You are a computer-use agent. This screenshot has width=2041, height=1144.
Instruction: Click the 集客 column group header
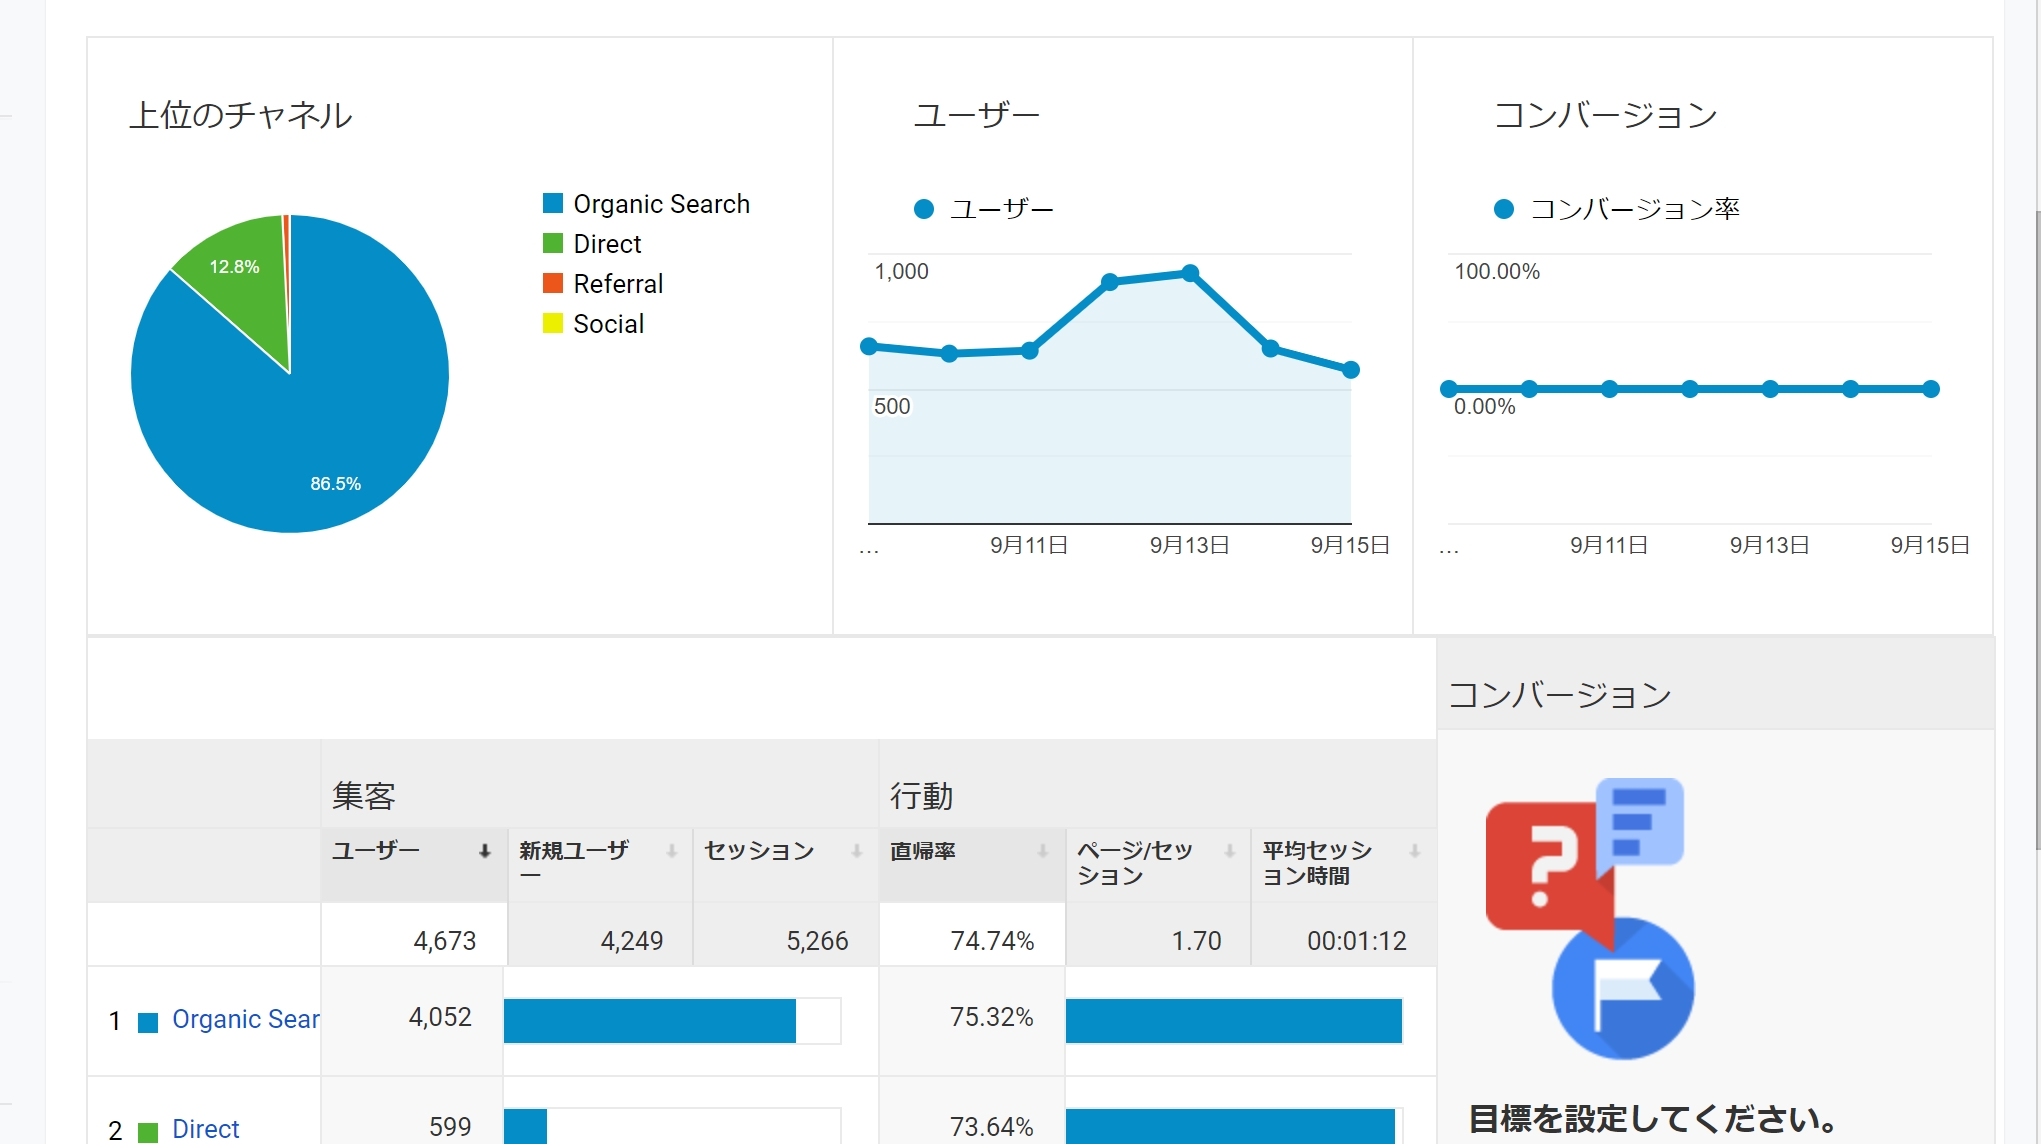(364, 796)
